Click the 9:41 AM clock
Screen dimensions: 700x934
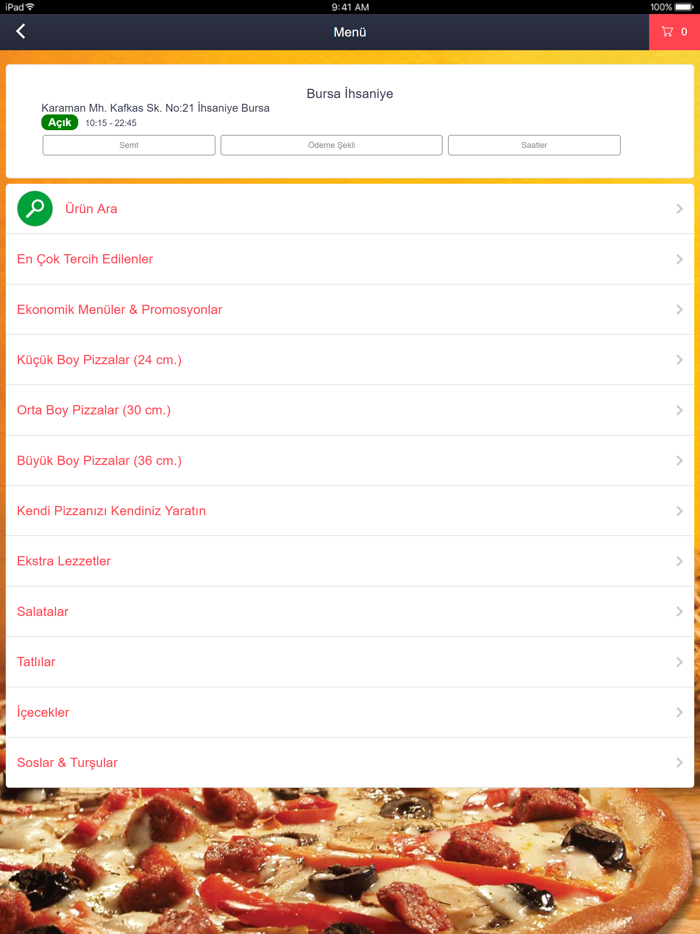tap(350, 7)
